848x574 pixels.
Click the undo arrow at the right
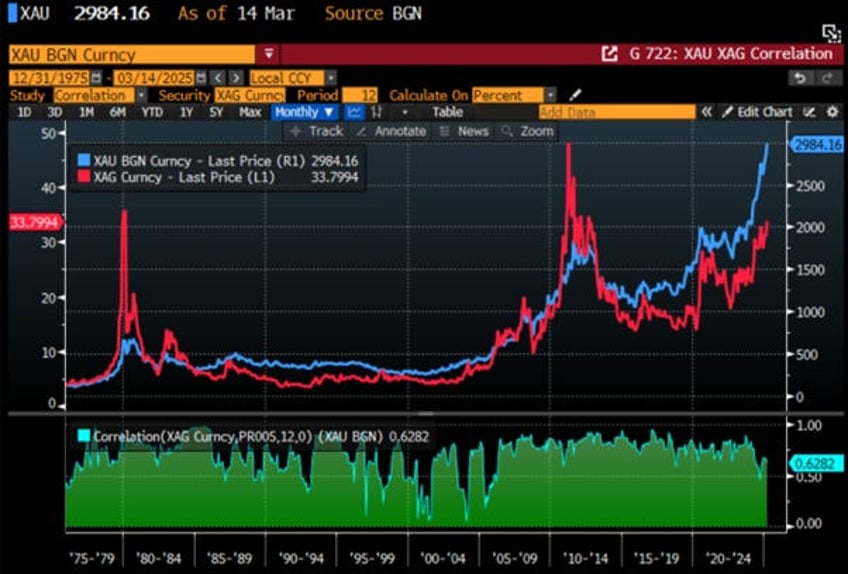800,78
